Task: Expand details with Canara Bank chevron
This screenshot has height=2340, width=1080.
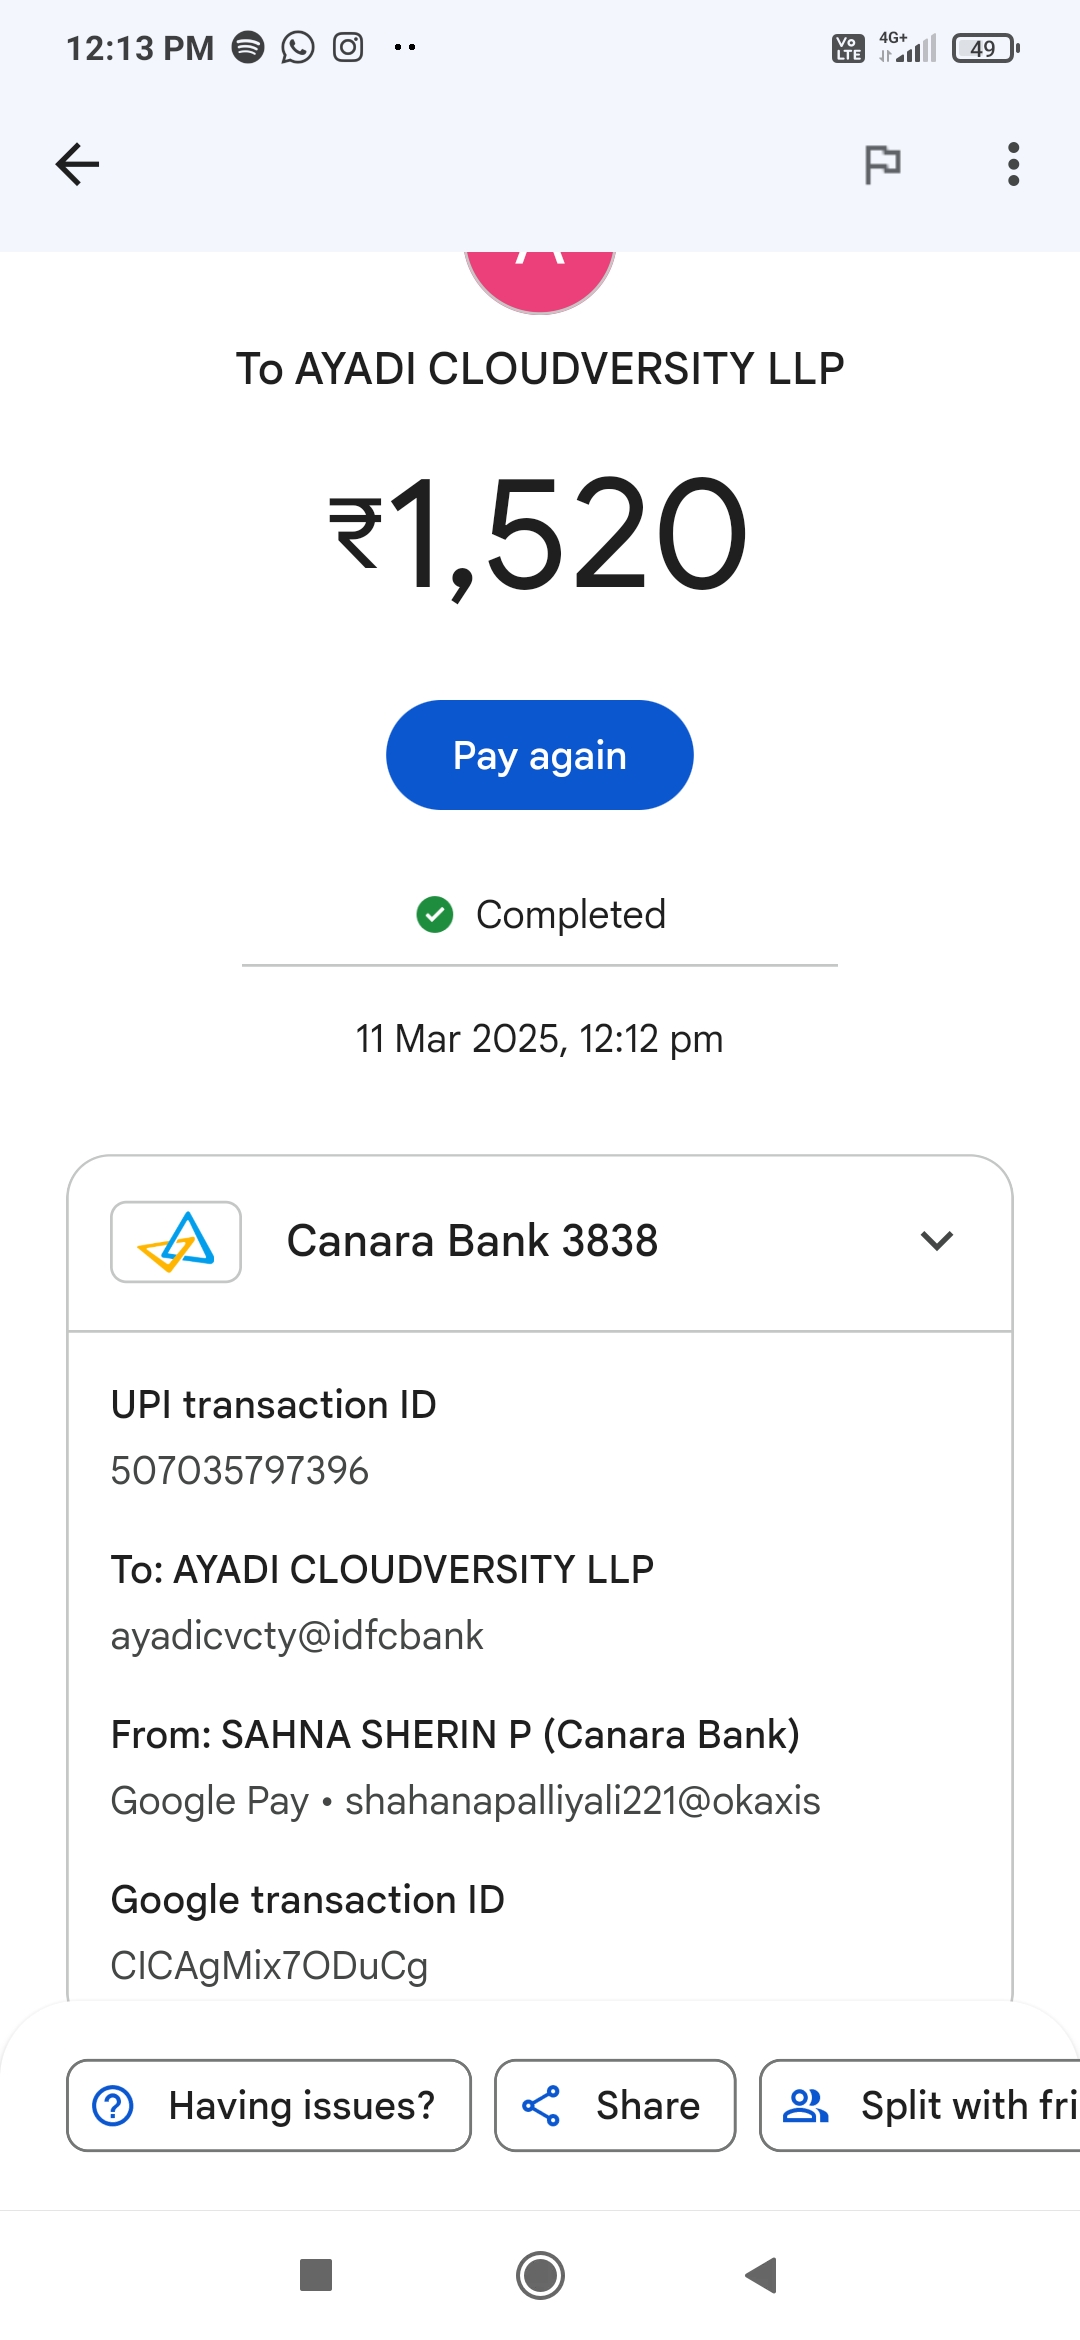Action: [937, 1241]
